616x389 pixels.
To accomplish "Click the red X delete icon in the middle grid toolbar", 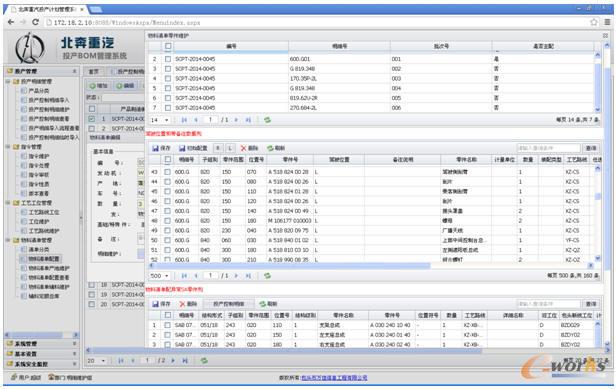I will point(243,148).
